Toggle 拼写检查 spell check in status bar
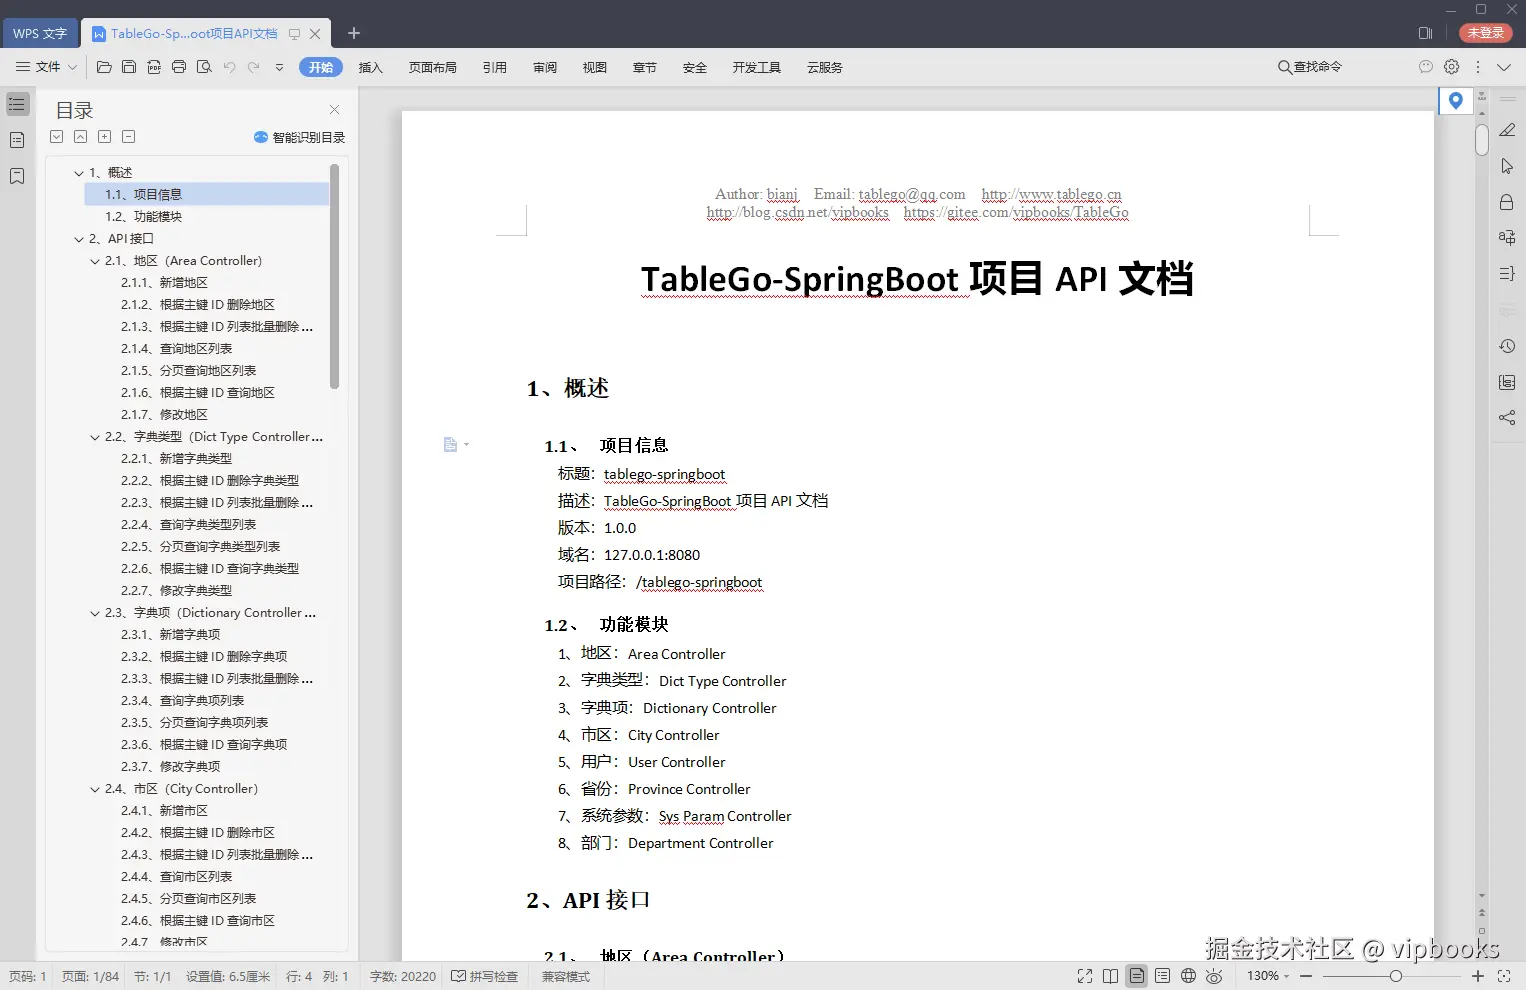This screenshot has height=990, width=1526. point(485,976)
